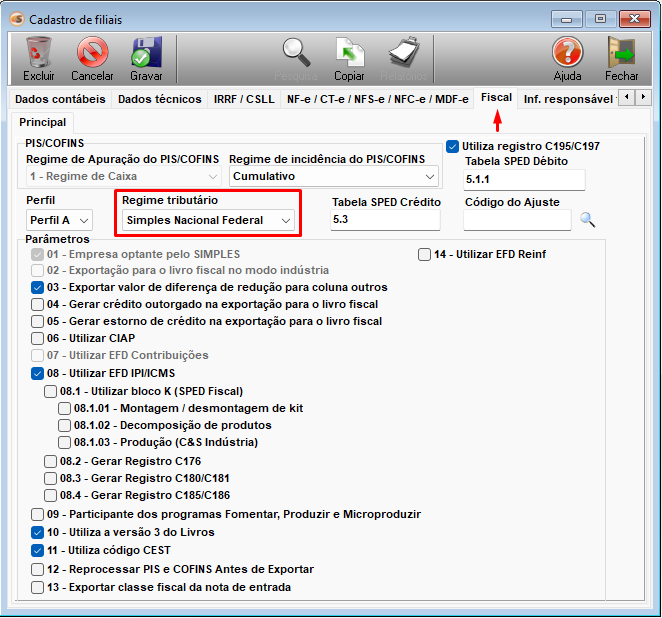Click the Excluir trash icon
The width and height of the screenshot is (662, 618).
click(x=39, y=53)
